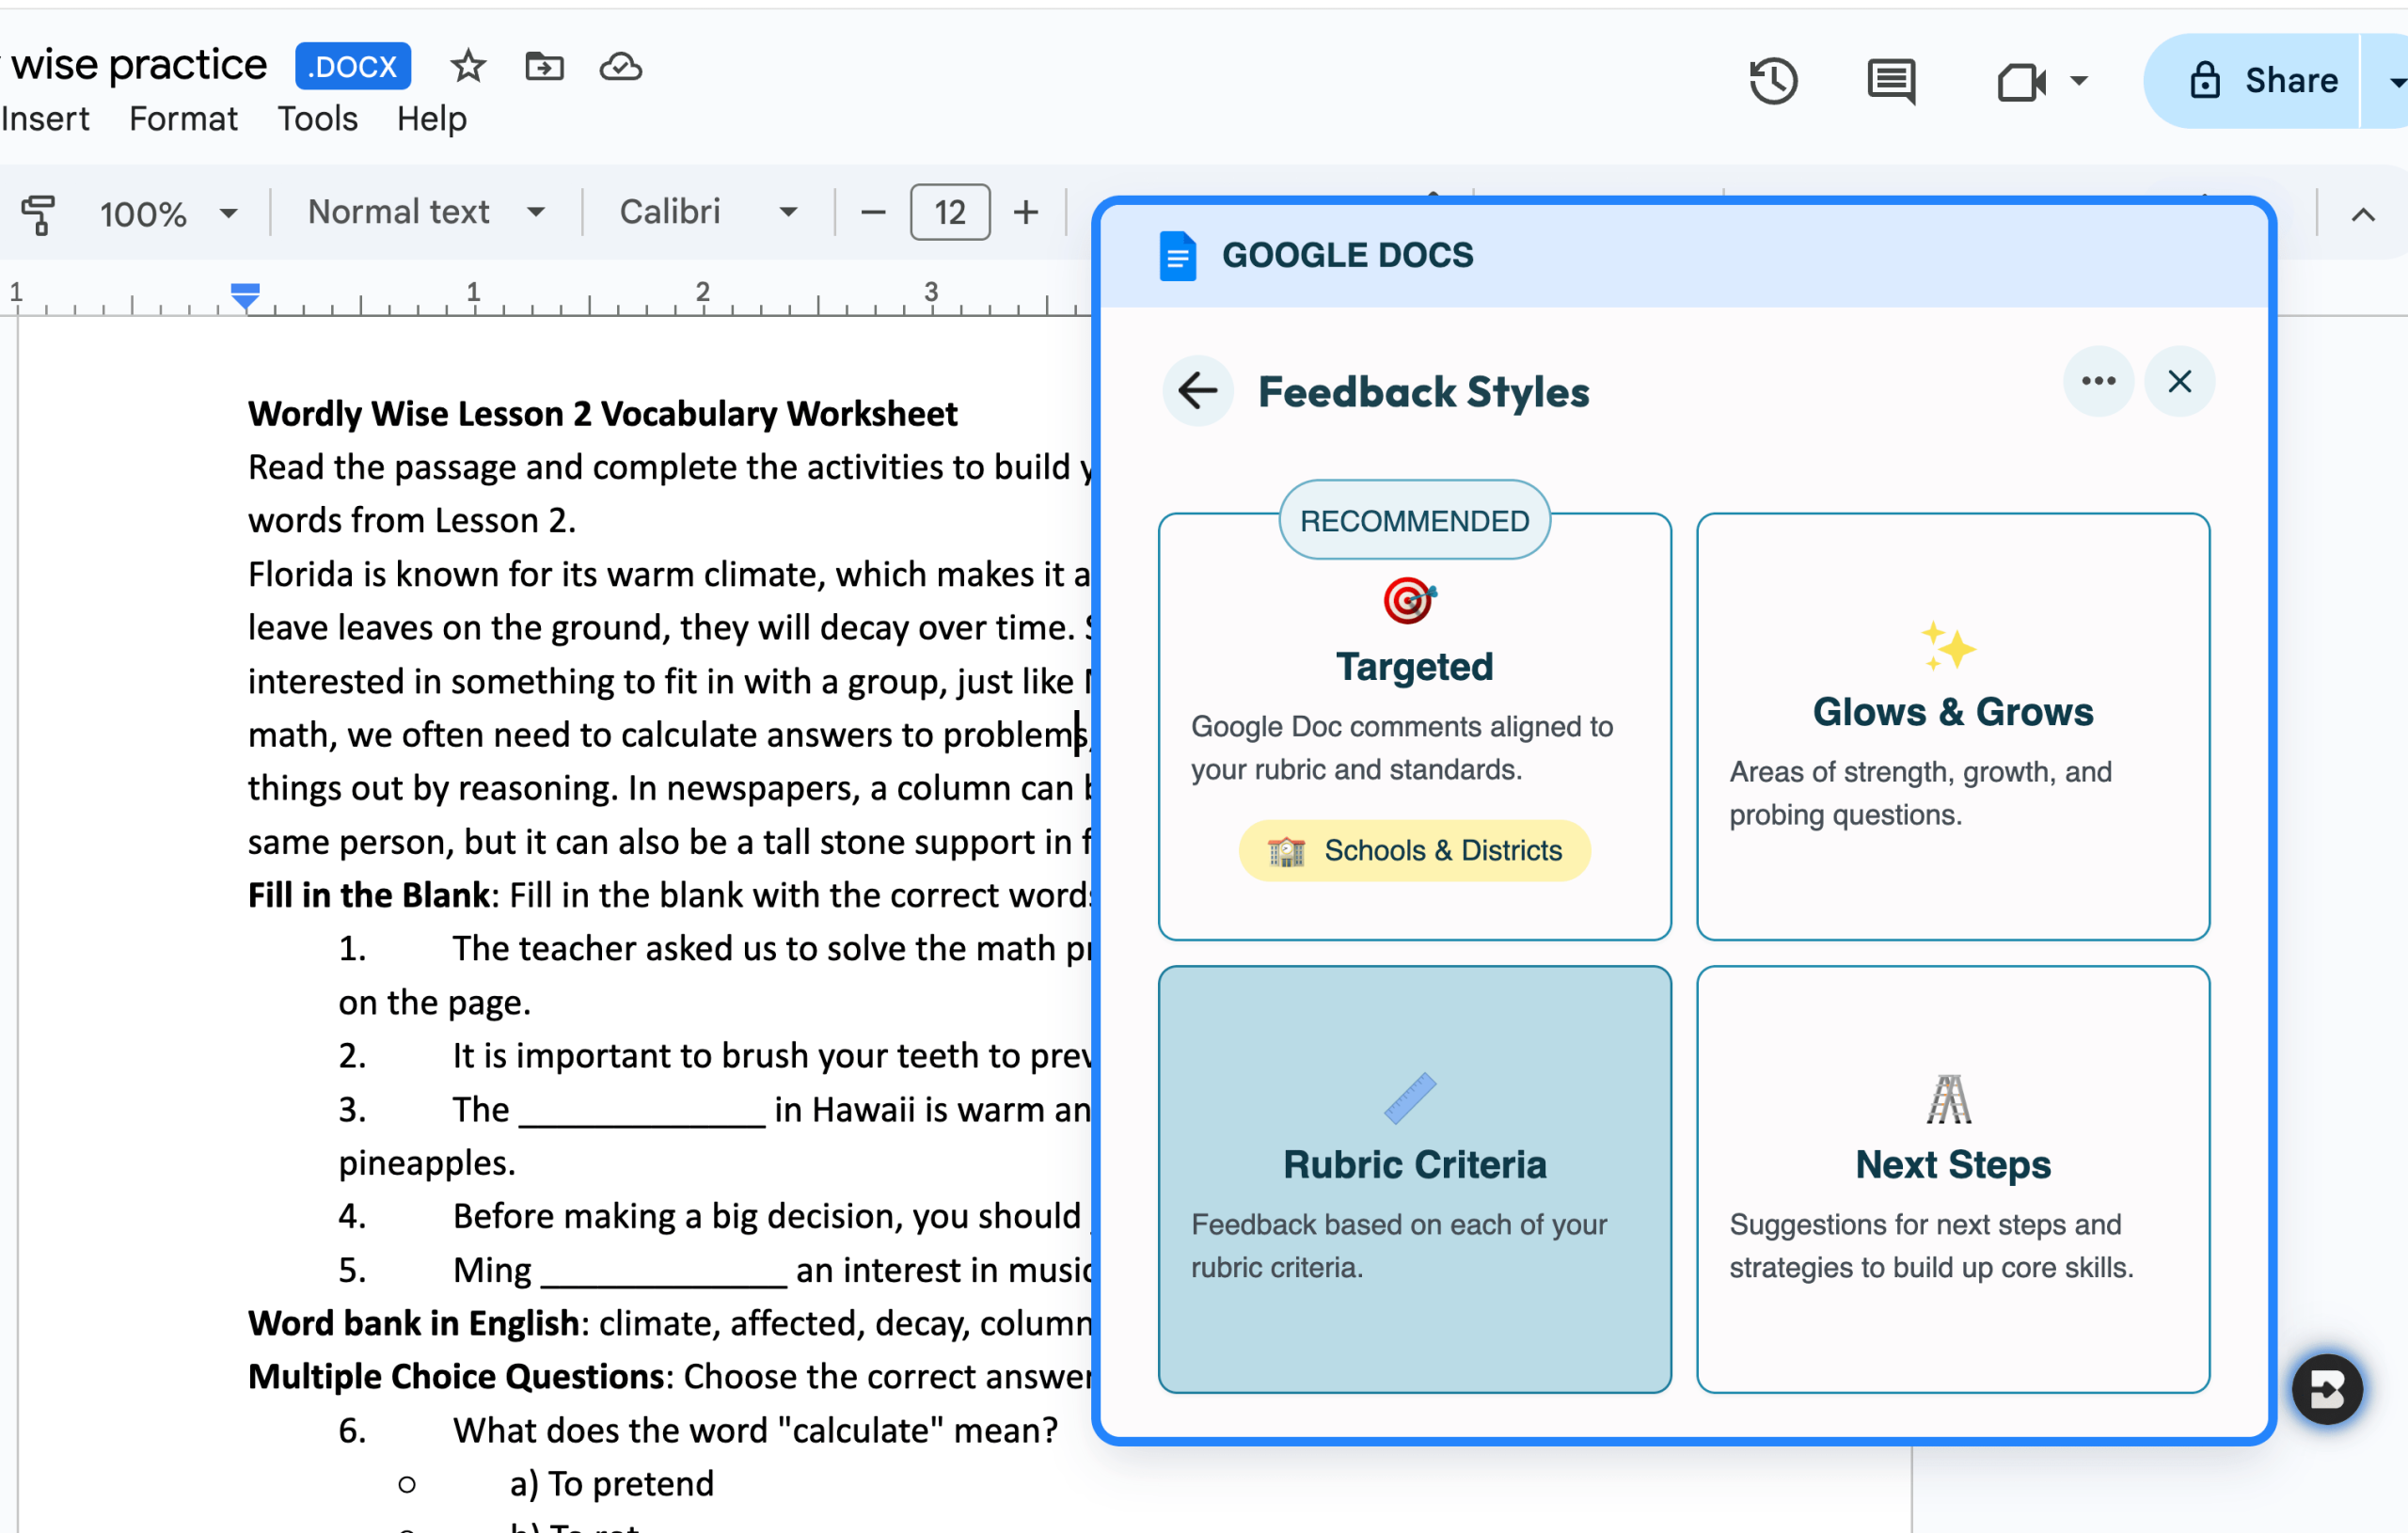Screen dimensions: 2408x1533
Task: Open version history clock icon
Action: pyautogui.click(x=1773, y=81)
